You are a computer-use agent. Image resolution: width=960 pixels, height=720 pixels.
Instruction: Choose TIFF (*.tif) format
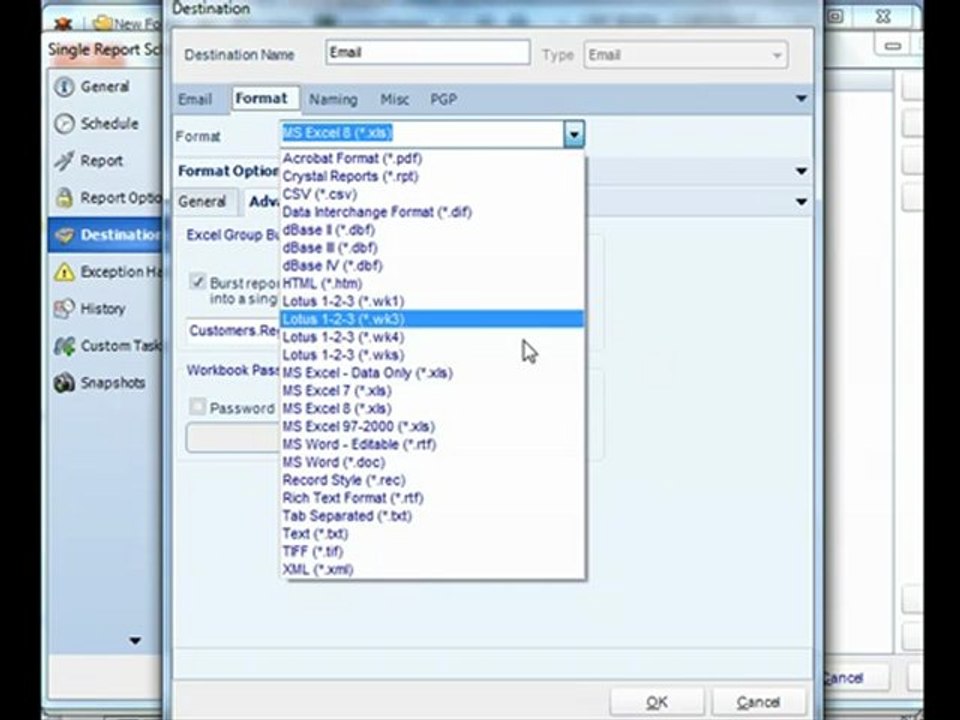(x=432, y=551)
